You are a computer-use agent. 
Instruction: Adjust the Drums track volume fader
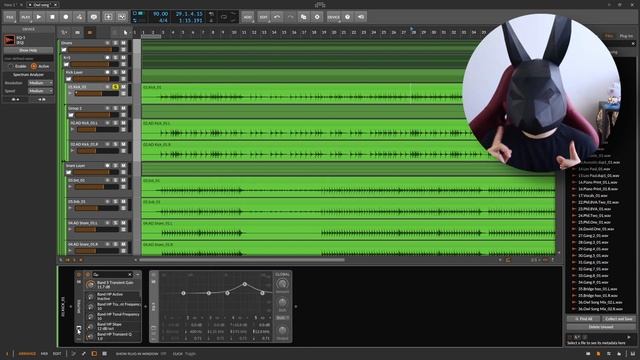(93, 50)
